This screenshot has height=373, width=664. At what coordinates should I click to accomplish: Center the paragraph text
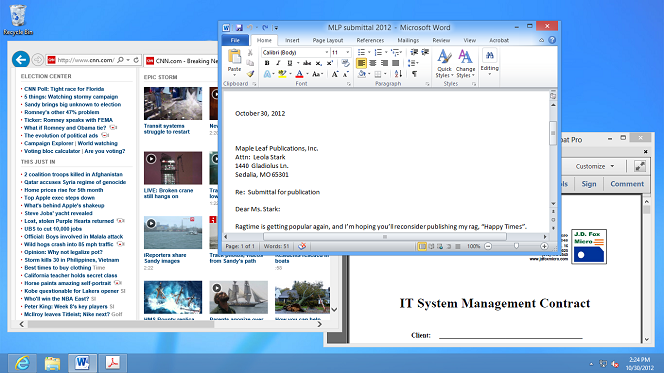[x=373, y=63]
